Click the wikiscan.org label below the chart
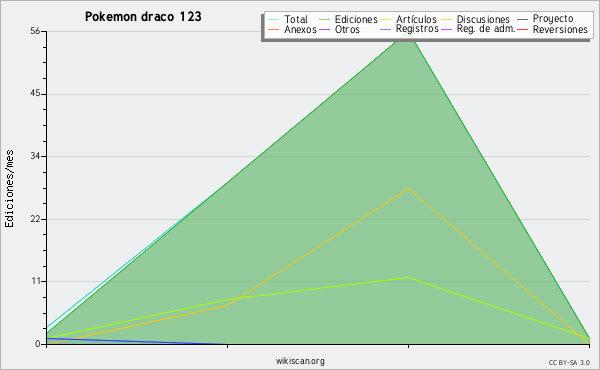600x370 pixels. coord(300,361)
